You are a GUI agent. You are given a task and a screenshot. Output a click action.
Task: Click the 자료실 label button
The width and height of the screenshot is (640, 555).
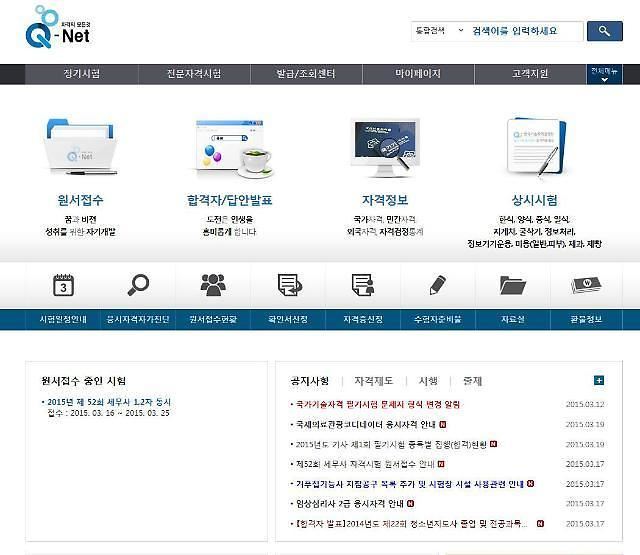point(513,320)
